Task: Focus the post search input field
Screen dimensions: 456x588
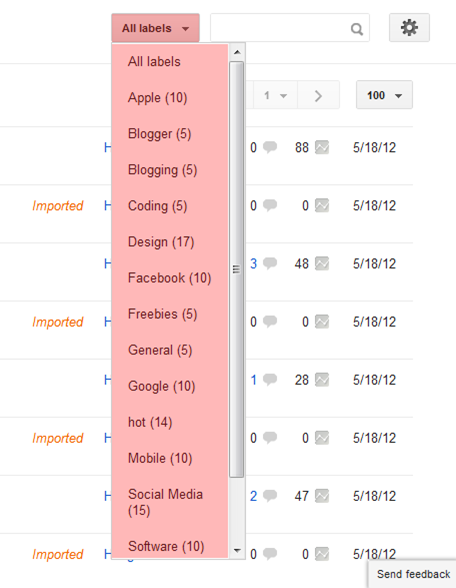Action: click(x=280, y=28)
